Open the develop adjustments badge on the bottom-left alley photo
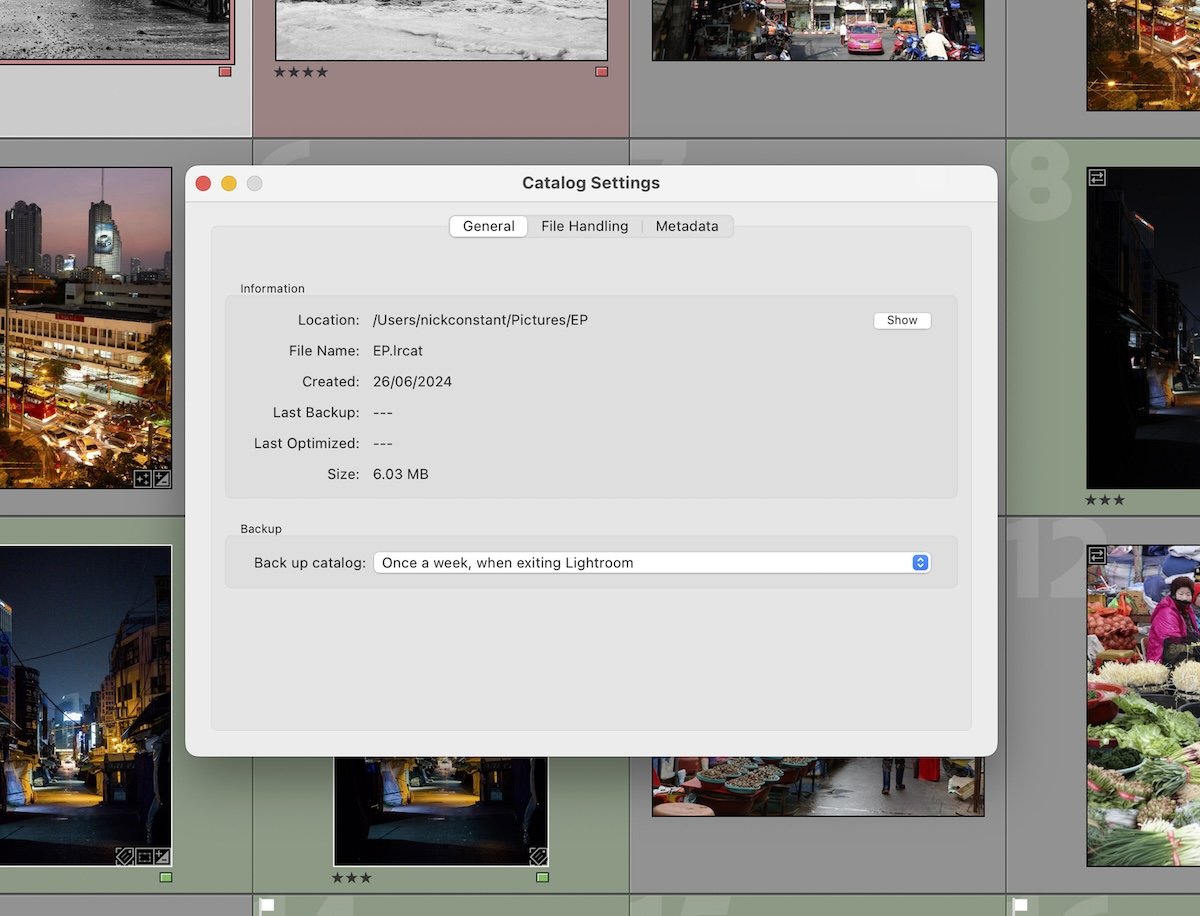This screenshot has height=916, width=1200. [x=163, y=856]
